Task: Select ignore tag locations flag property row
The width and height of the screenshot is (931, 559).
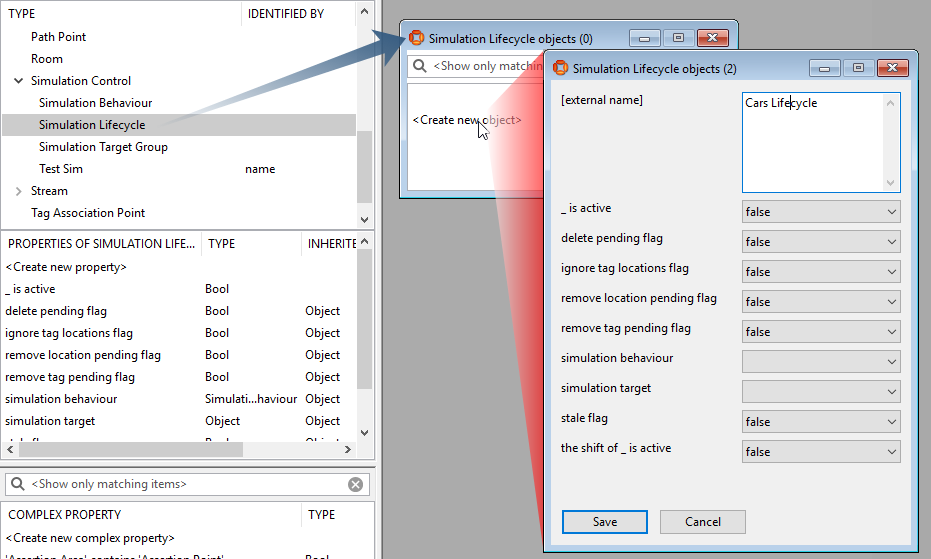Action: pos(179,333)
